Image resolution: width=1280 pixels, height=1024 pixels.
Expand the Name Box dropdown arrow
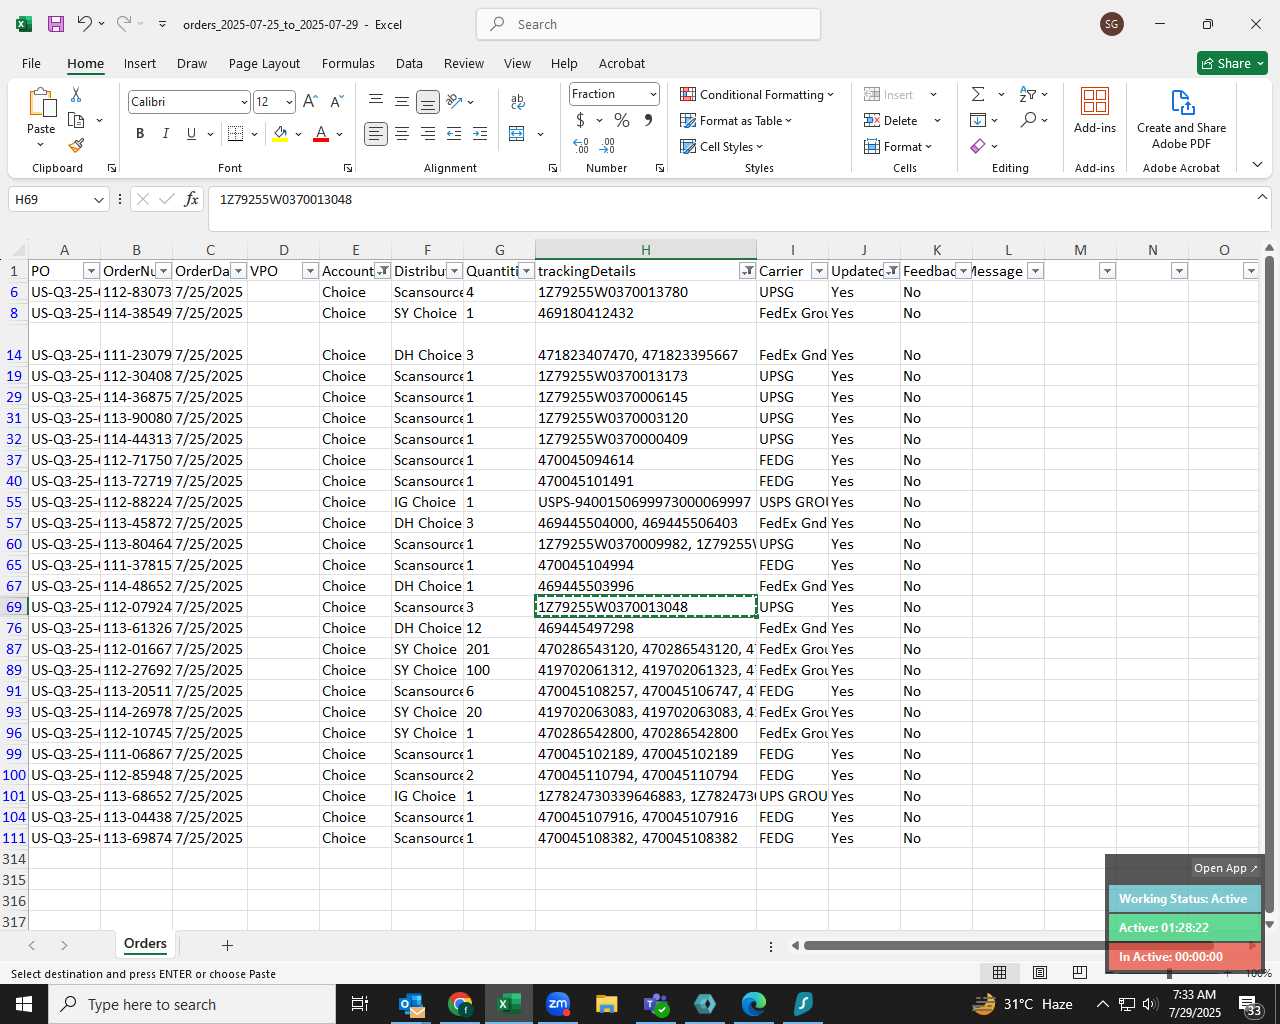[98, 200]
